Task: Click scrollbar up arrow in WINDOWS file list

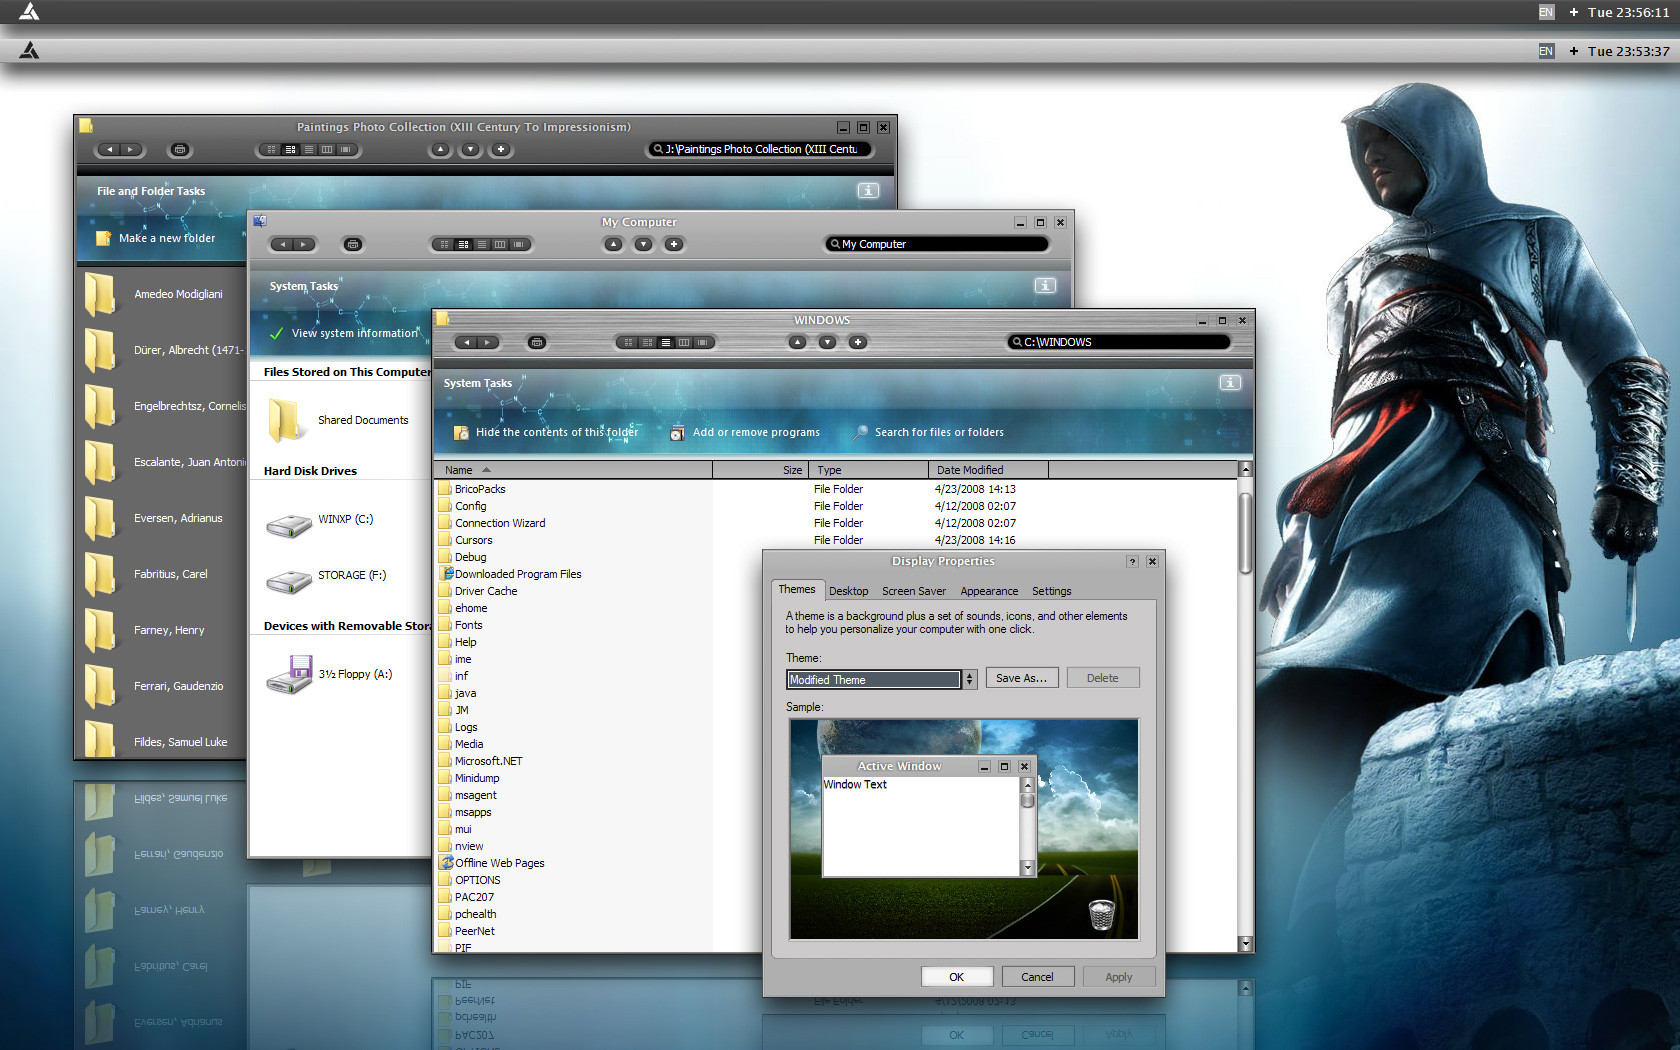Action: pyautogui.click(x=1245, y=469)
